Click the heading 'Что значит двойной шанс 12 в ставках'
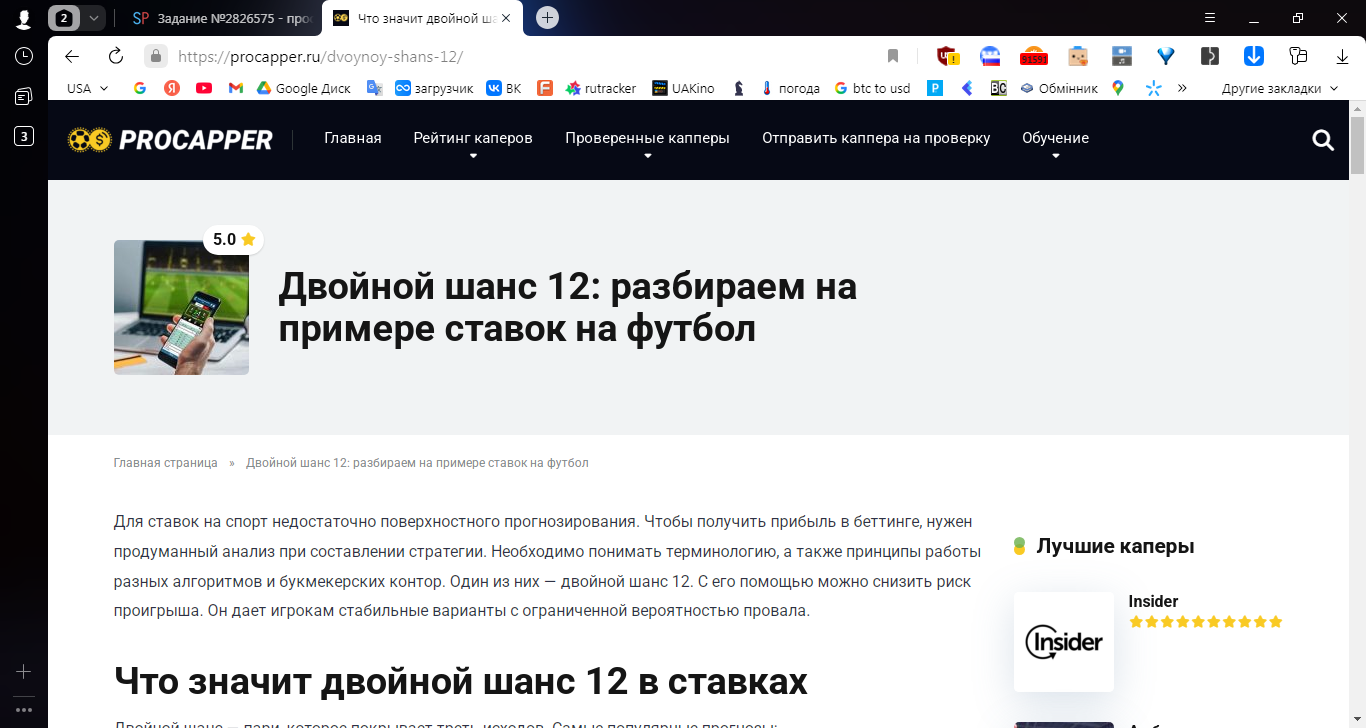1366x728 pixels. click(461, 681)
